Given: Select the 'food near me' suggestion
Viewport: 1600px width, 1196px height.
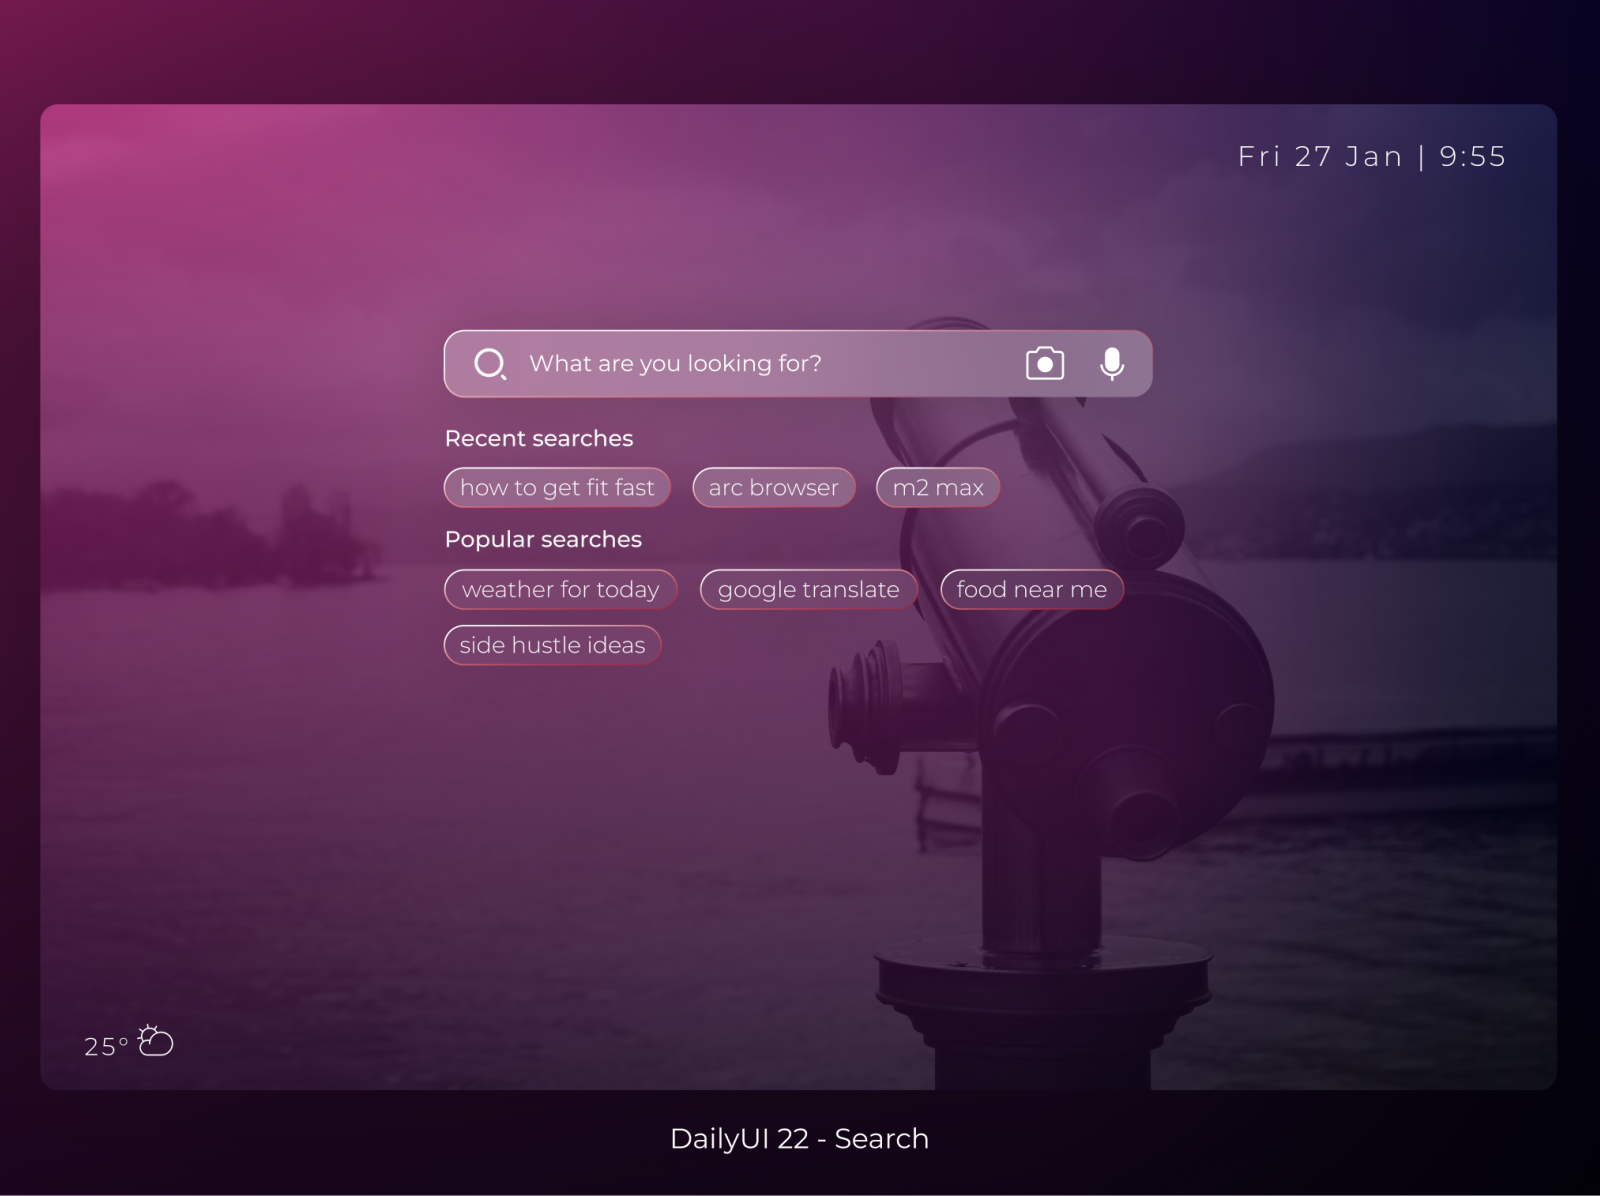Looking at the screenshot, I should click(x=1032, y=589).
